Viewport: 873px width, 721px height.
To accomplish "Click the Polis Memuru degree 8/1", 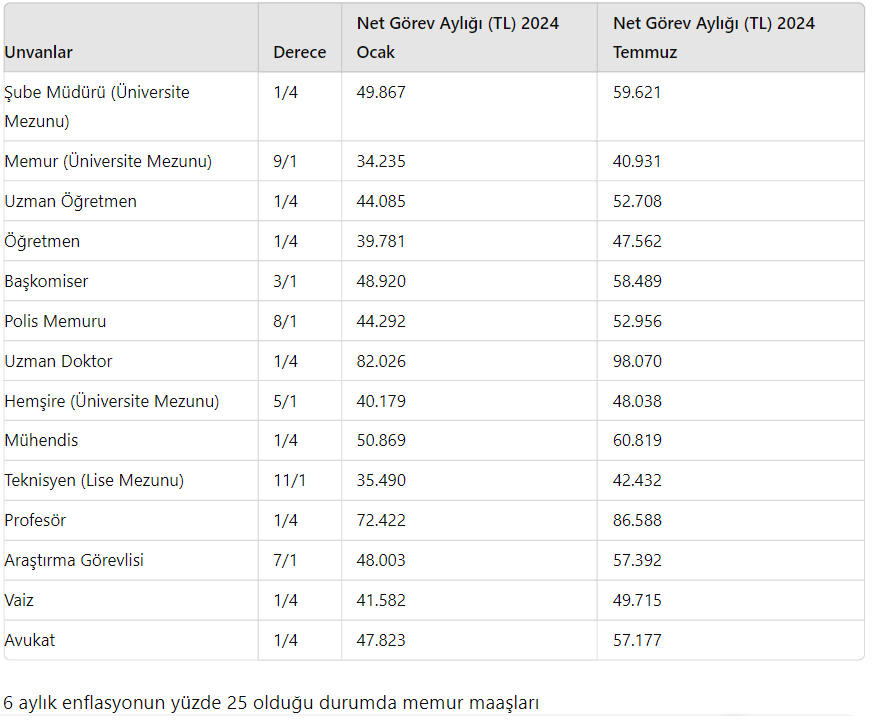I will pyautogui.click(x=285, y=321).
